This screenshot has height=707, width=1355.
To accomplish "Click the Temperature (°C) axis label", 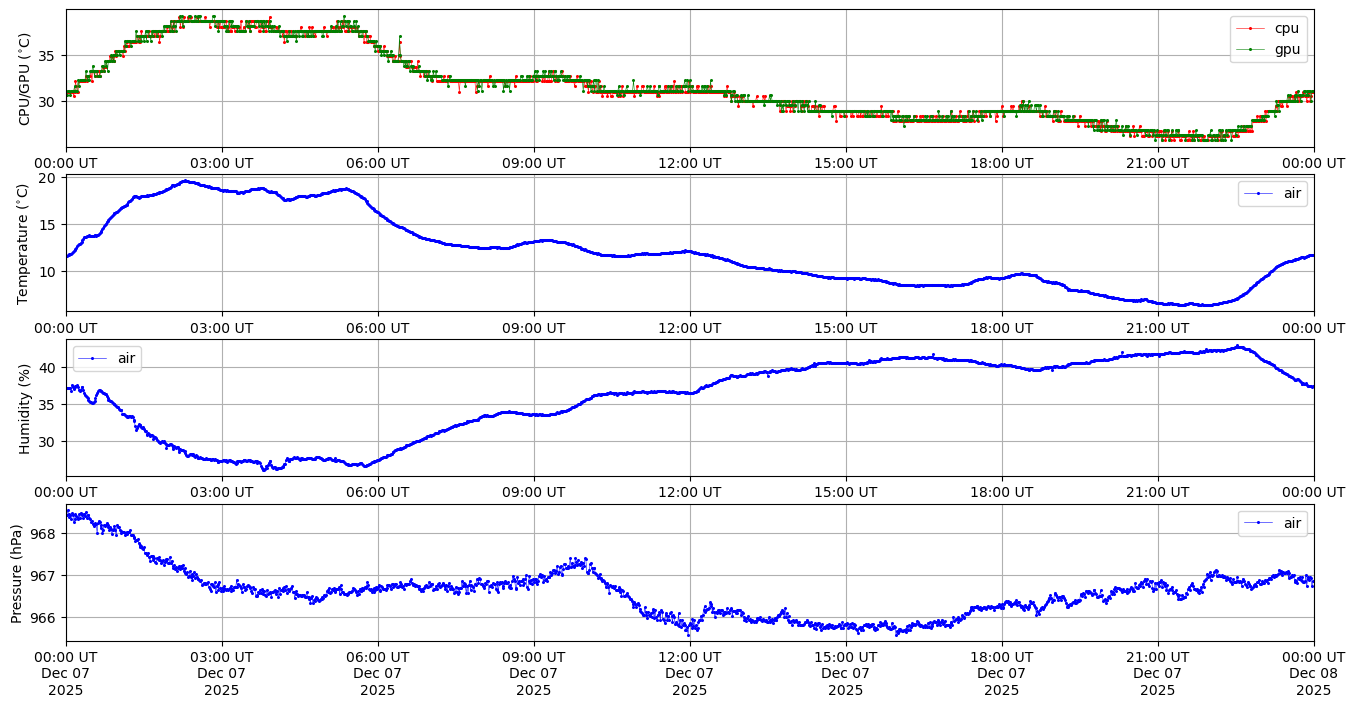I will 25,243.
